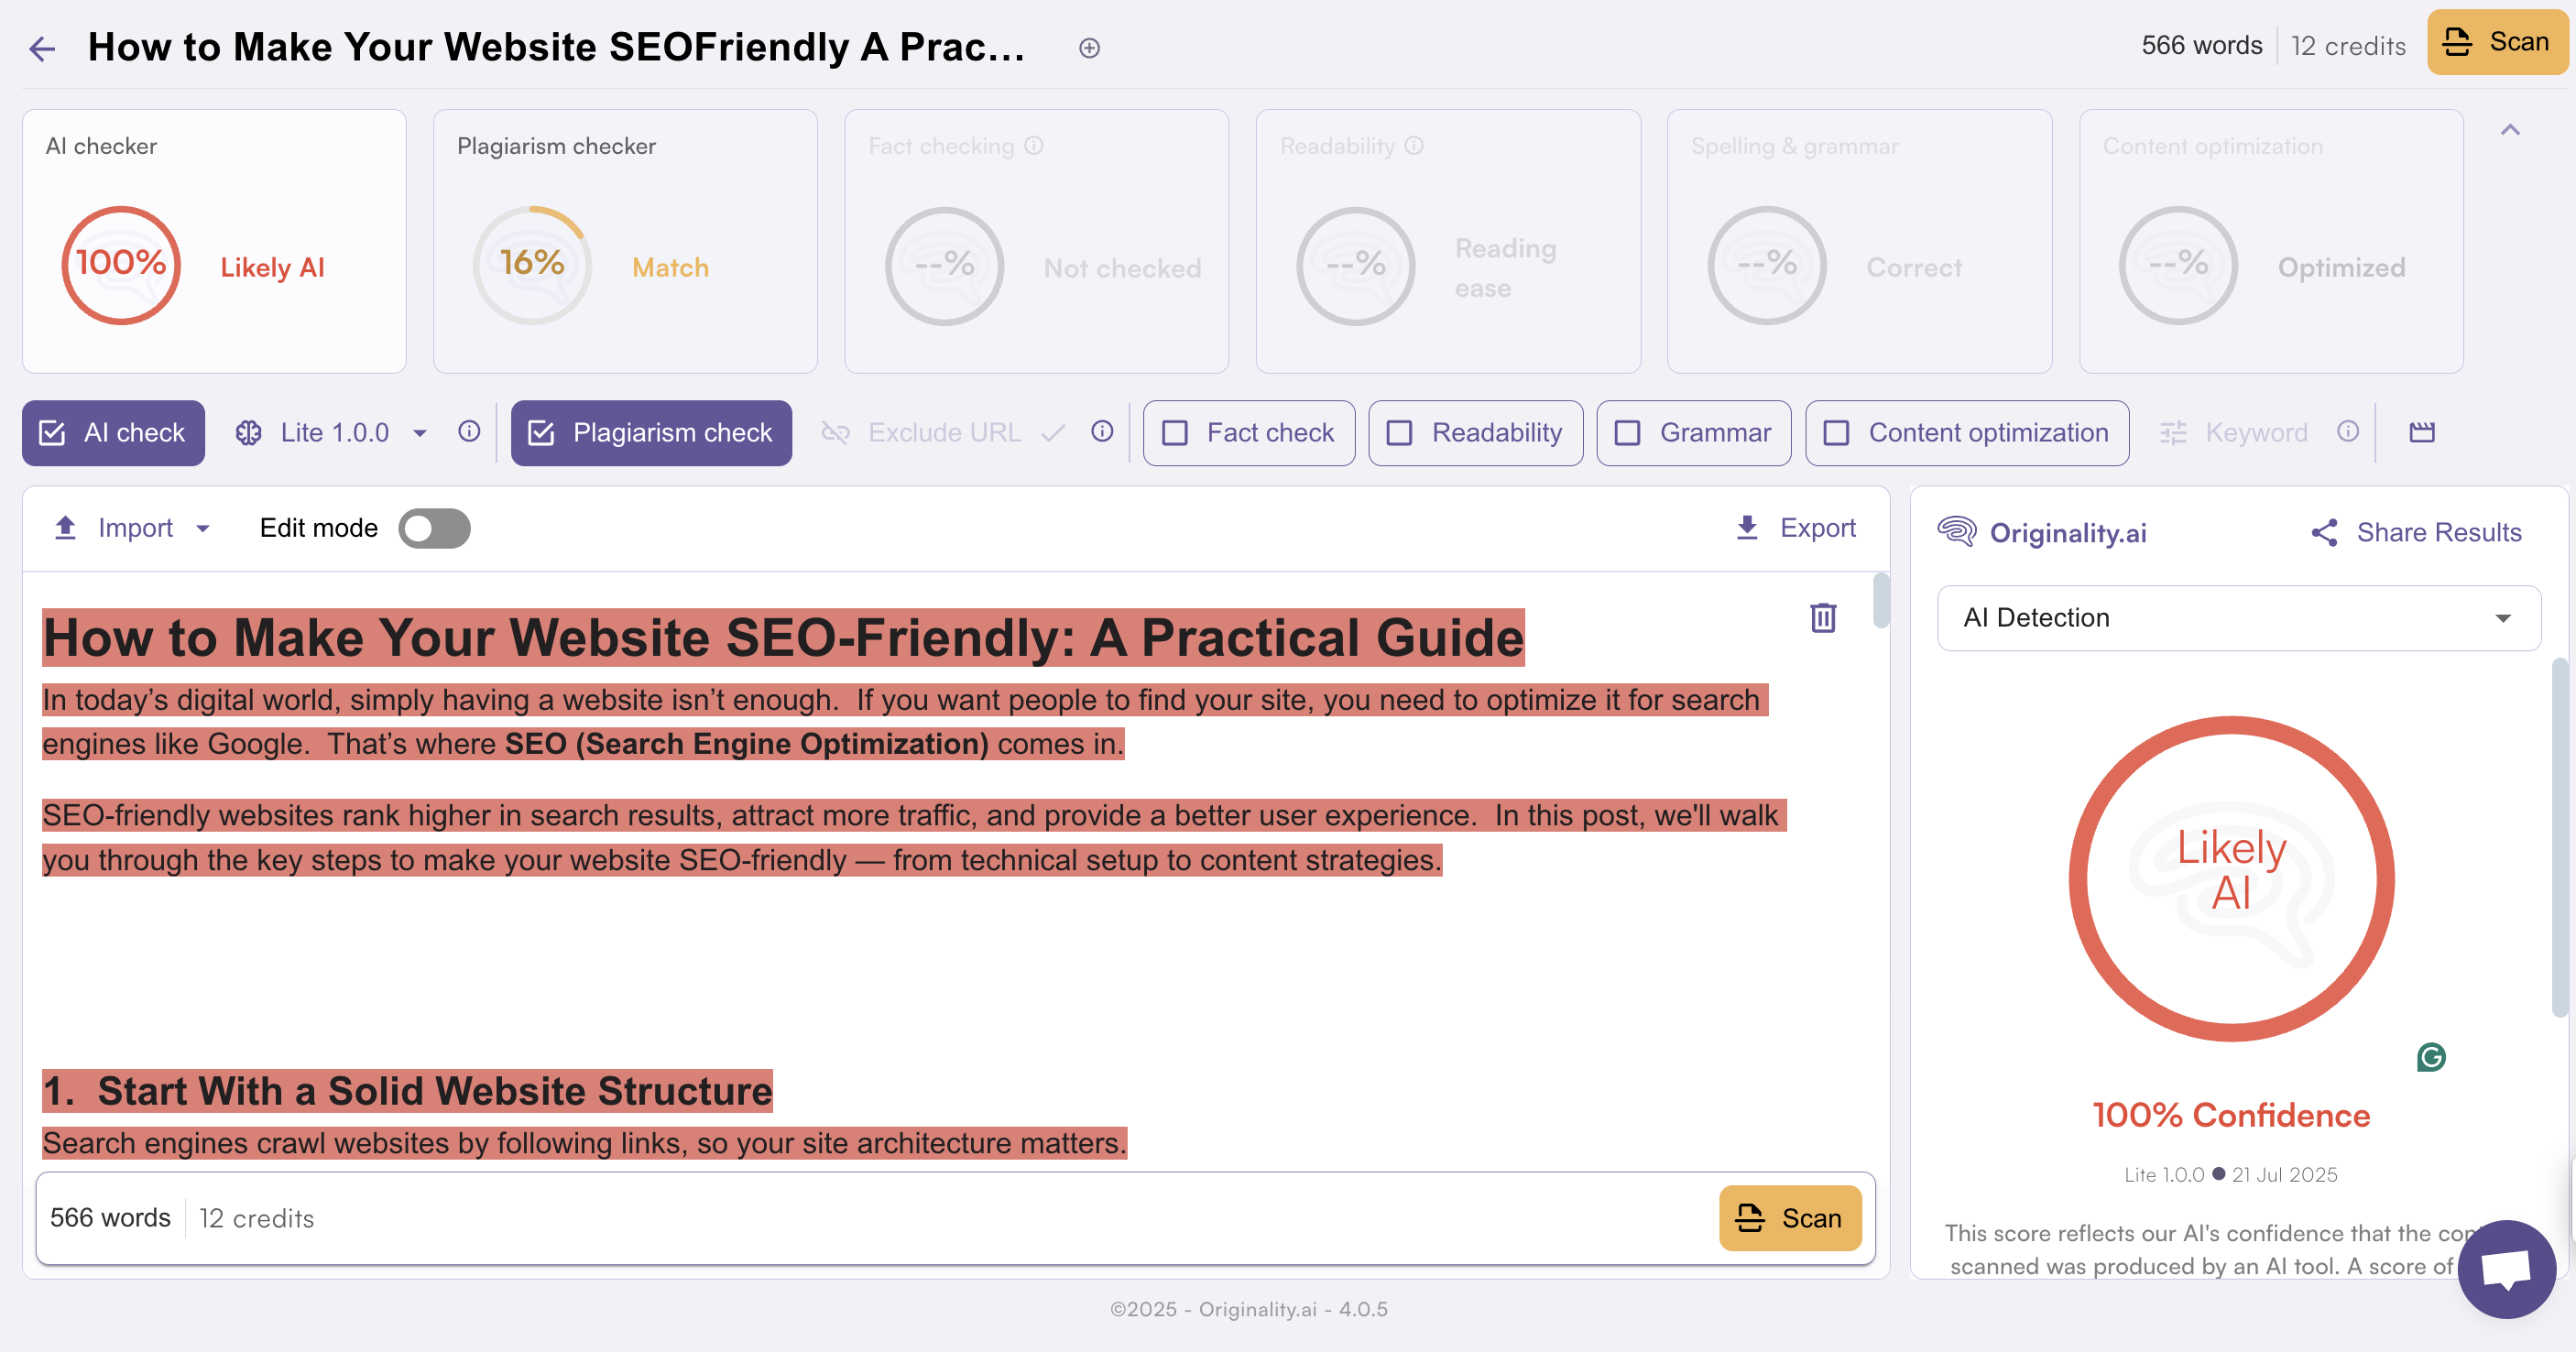This screenshot has width=2576, height=1352.
Task: Click the '566 words' count in bottom bar
Action: click(x=110, y=1218)
